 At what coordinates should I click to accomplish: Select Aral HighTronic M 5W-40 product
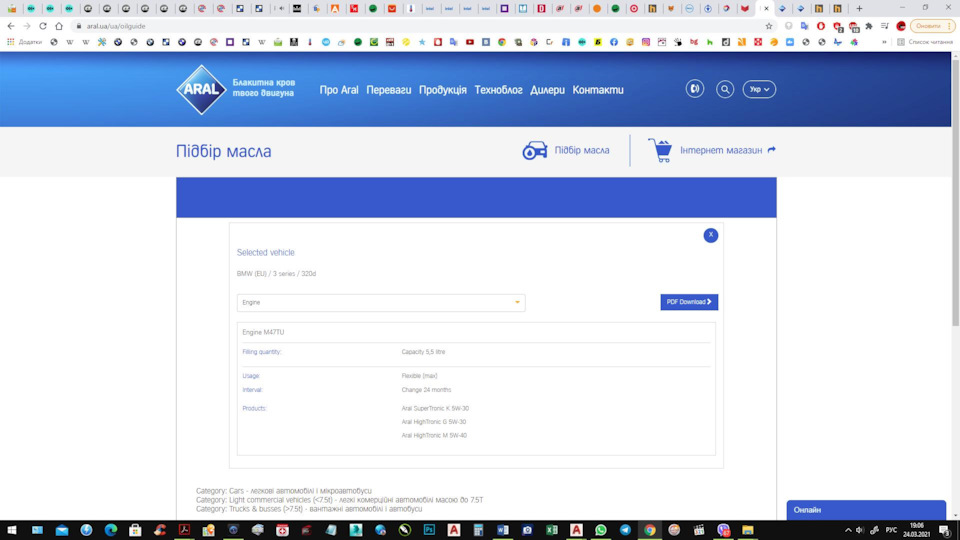click(433, 435)
